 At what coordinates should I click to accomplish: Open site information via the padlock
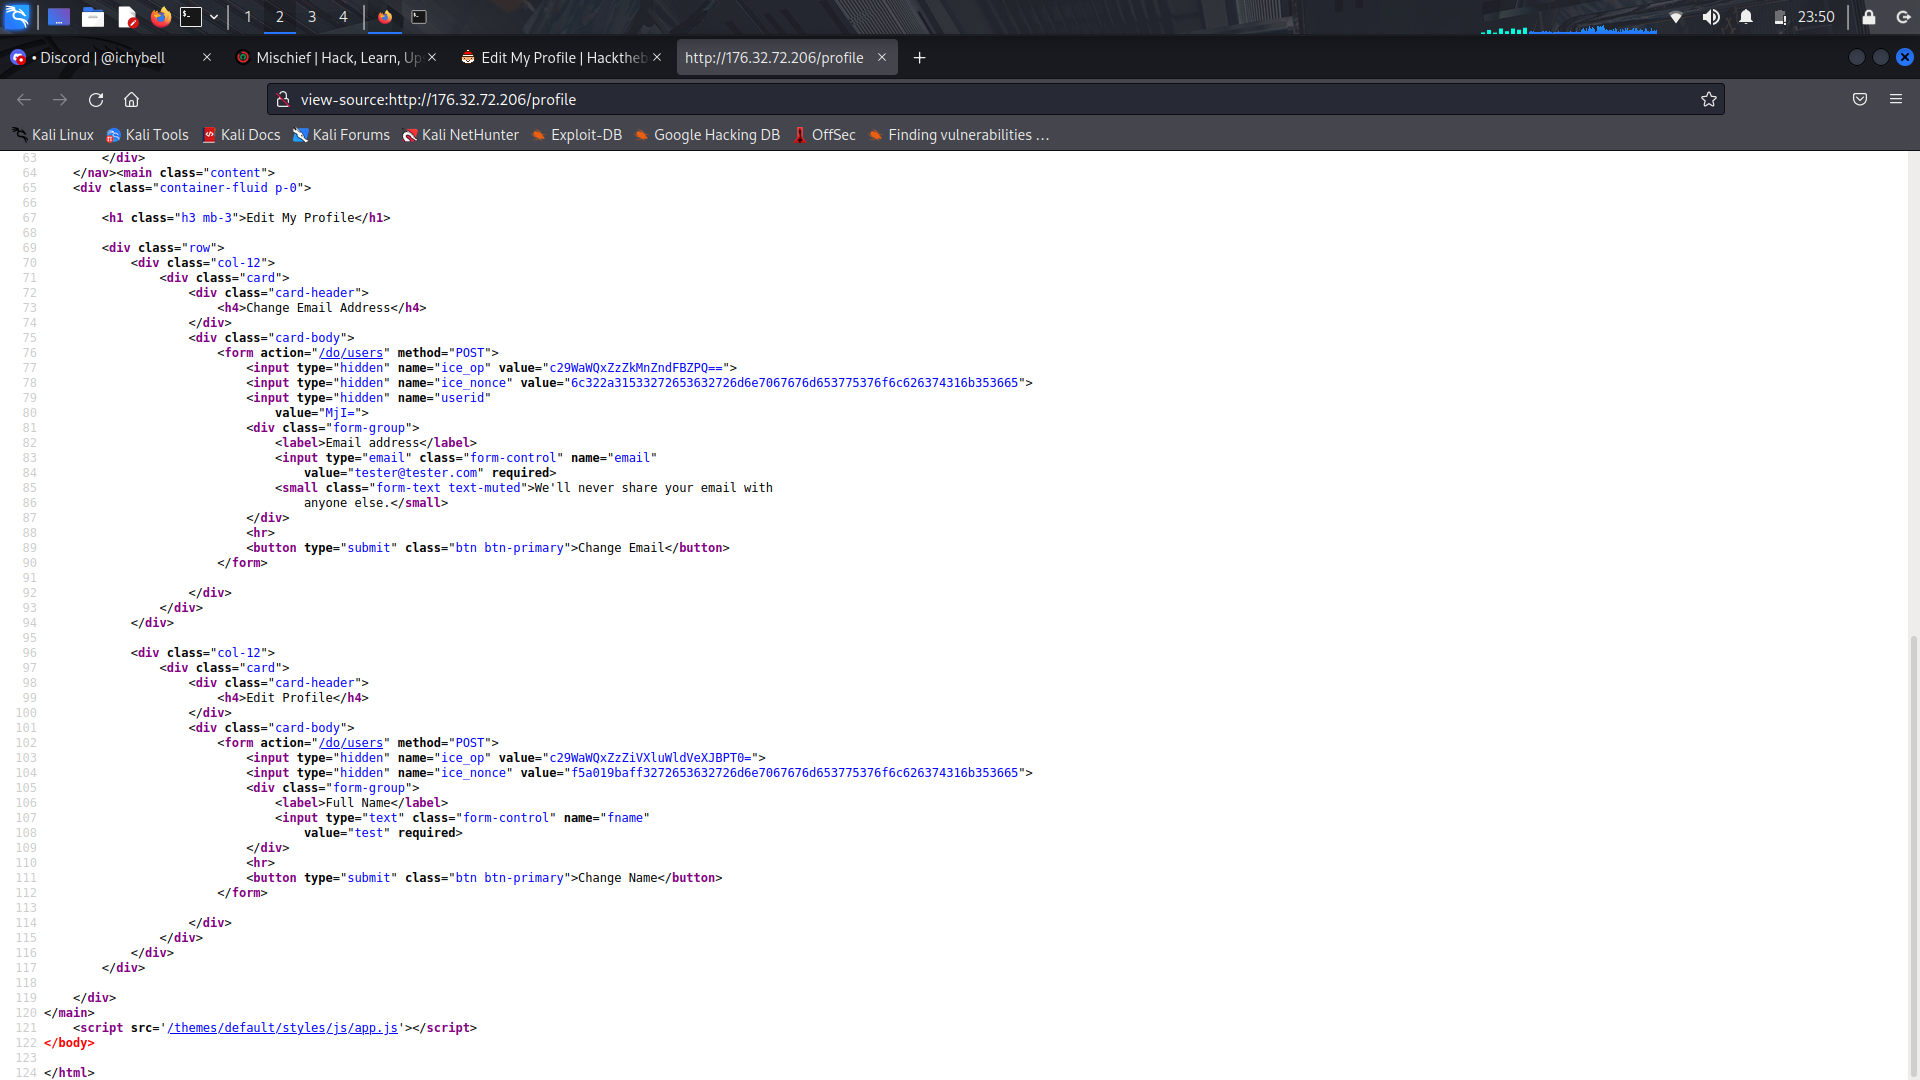click(283, 99)
